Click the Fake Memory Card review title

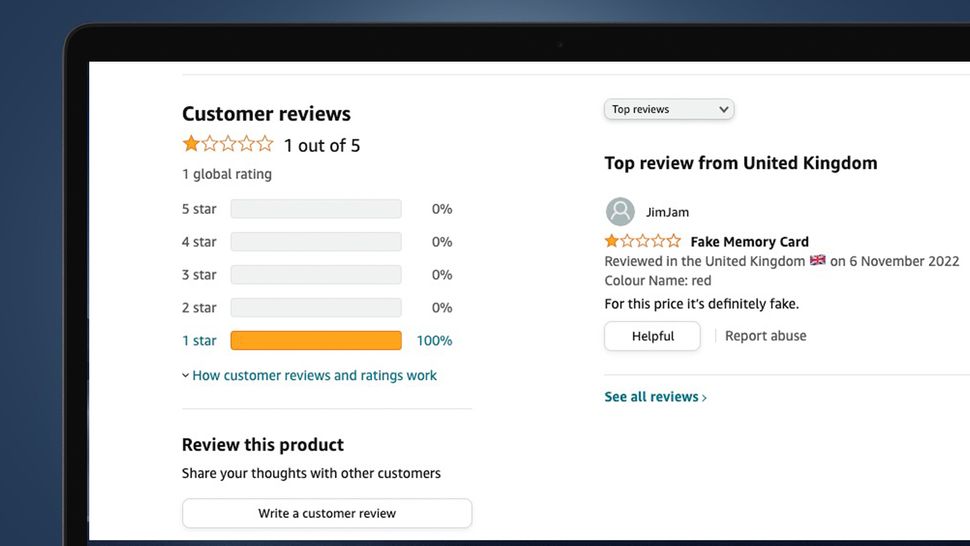pos(749,241)
